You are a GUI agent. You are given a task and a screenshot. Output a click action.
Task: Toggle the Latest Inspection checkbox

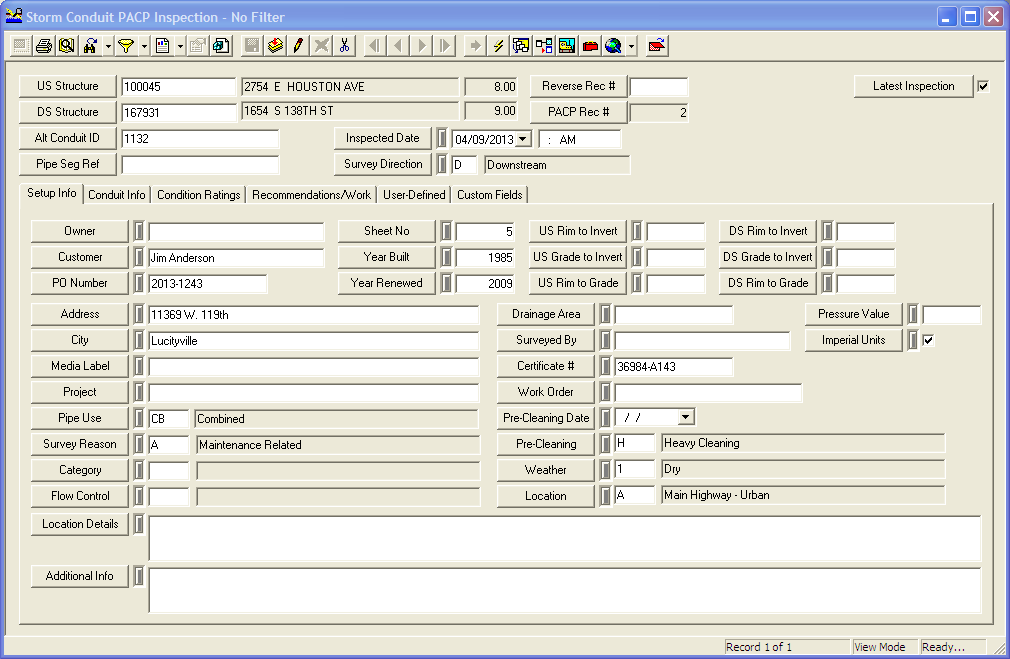pos(983,86)
